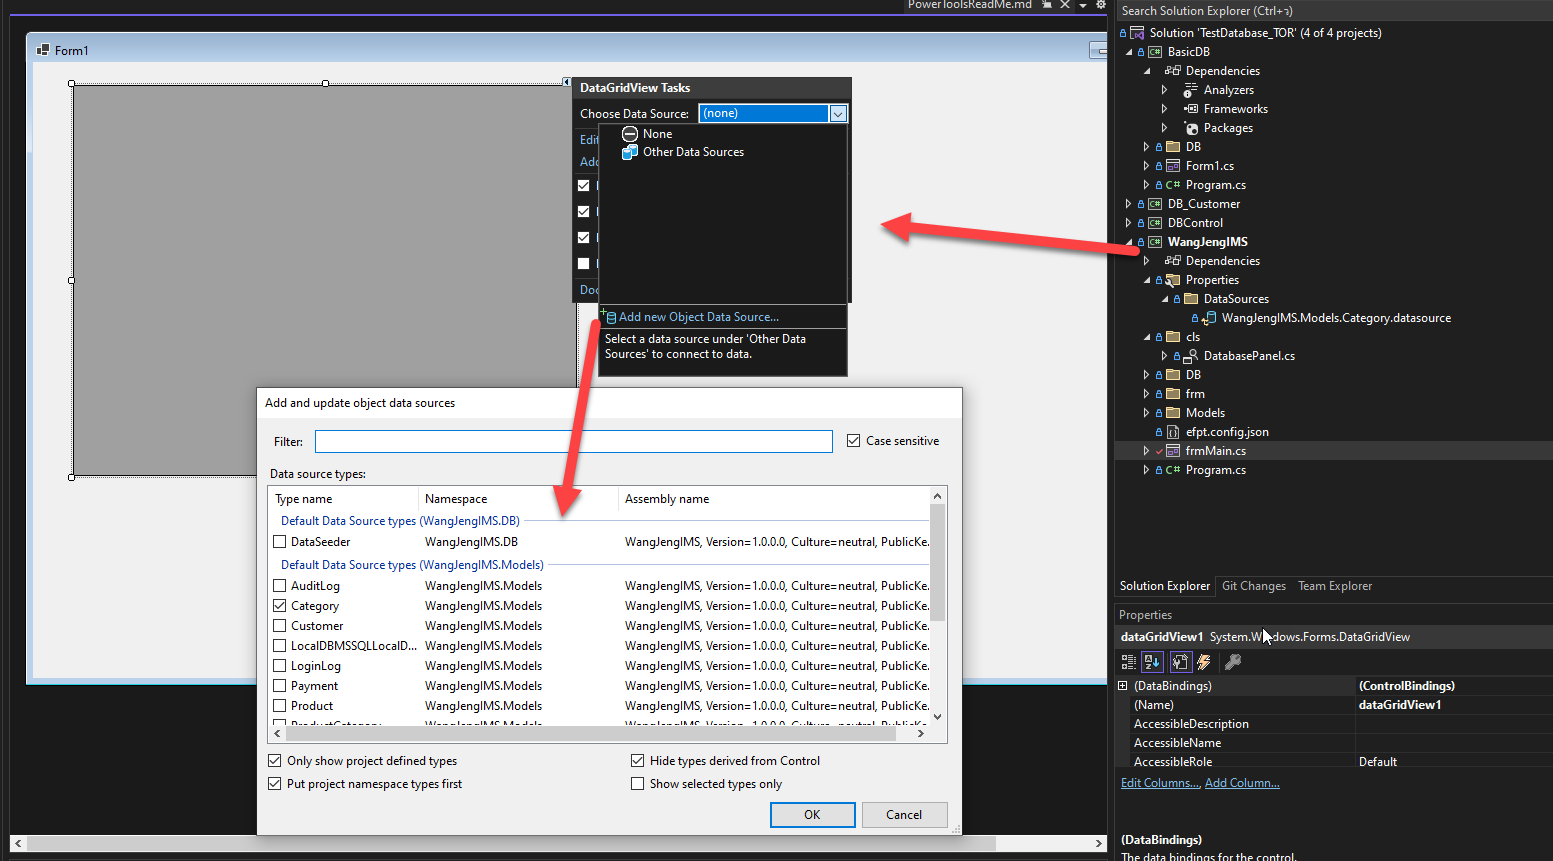Expand the DBControl project node

point(1129,223)
